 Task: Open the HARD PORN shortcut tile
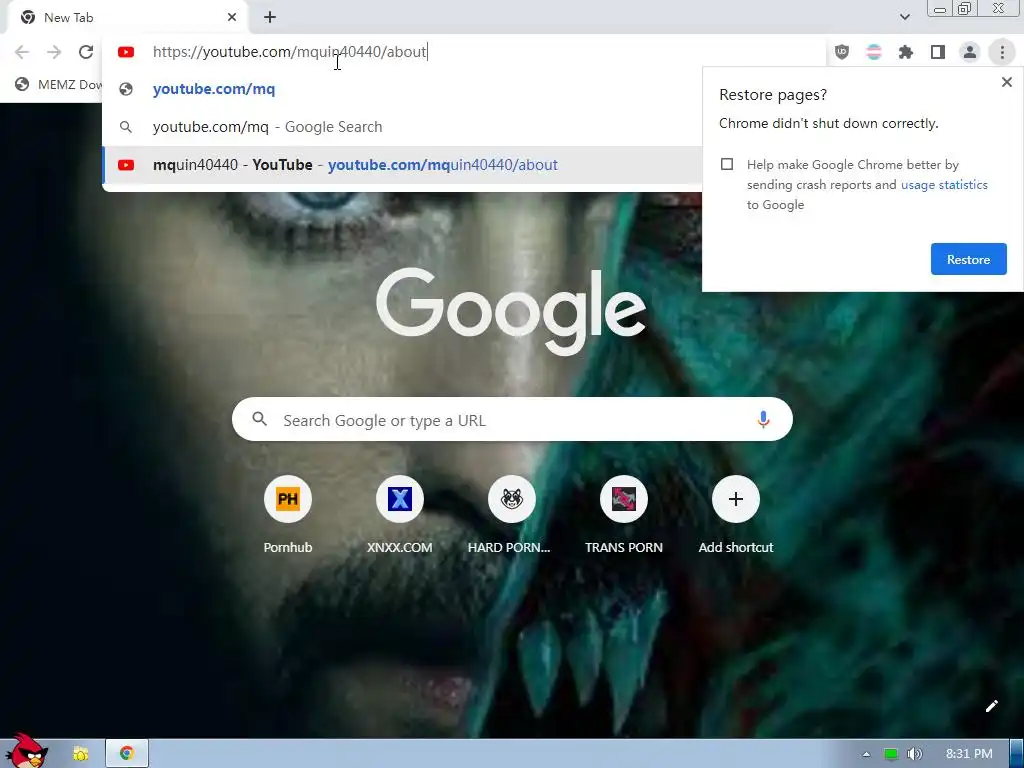pyautogui.click(x=511, y=515)
